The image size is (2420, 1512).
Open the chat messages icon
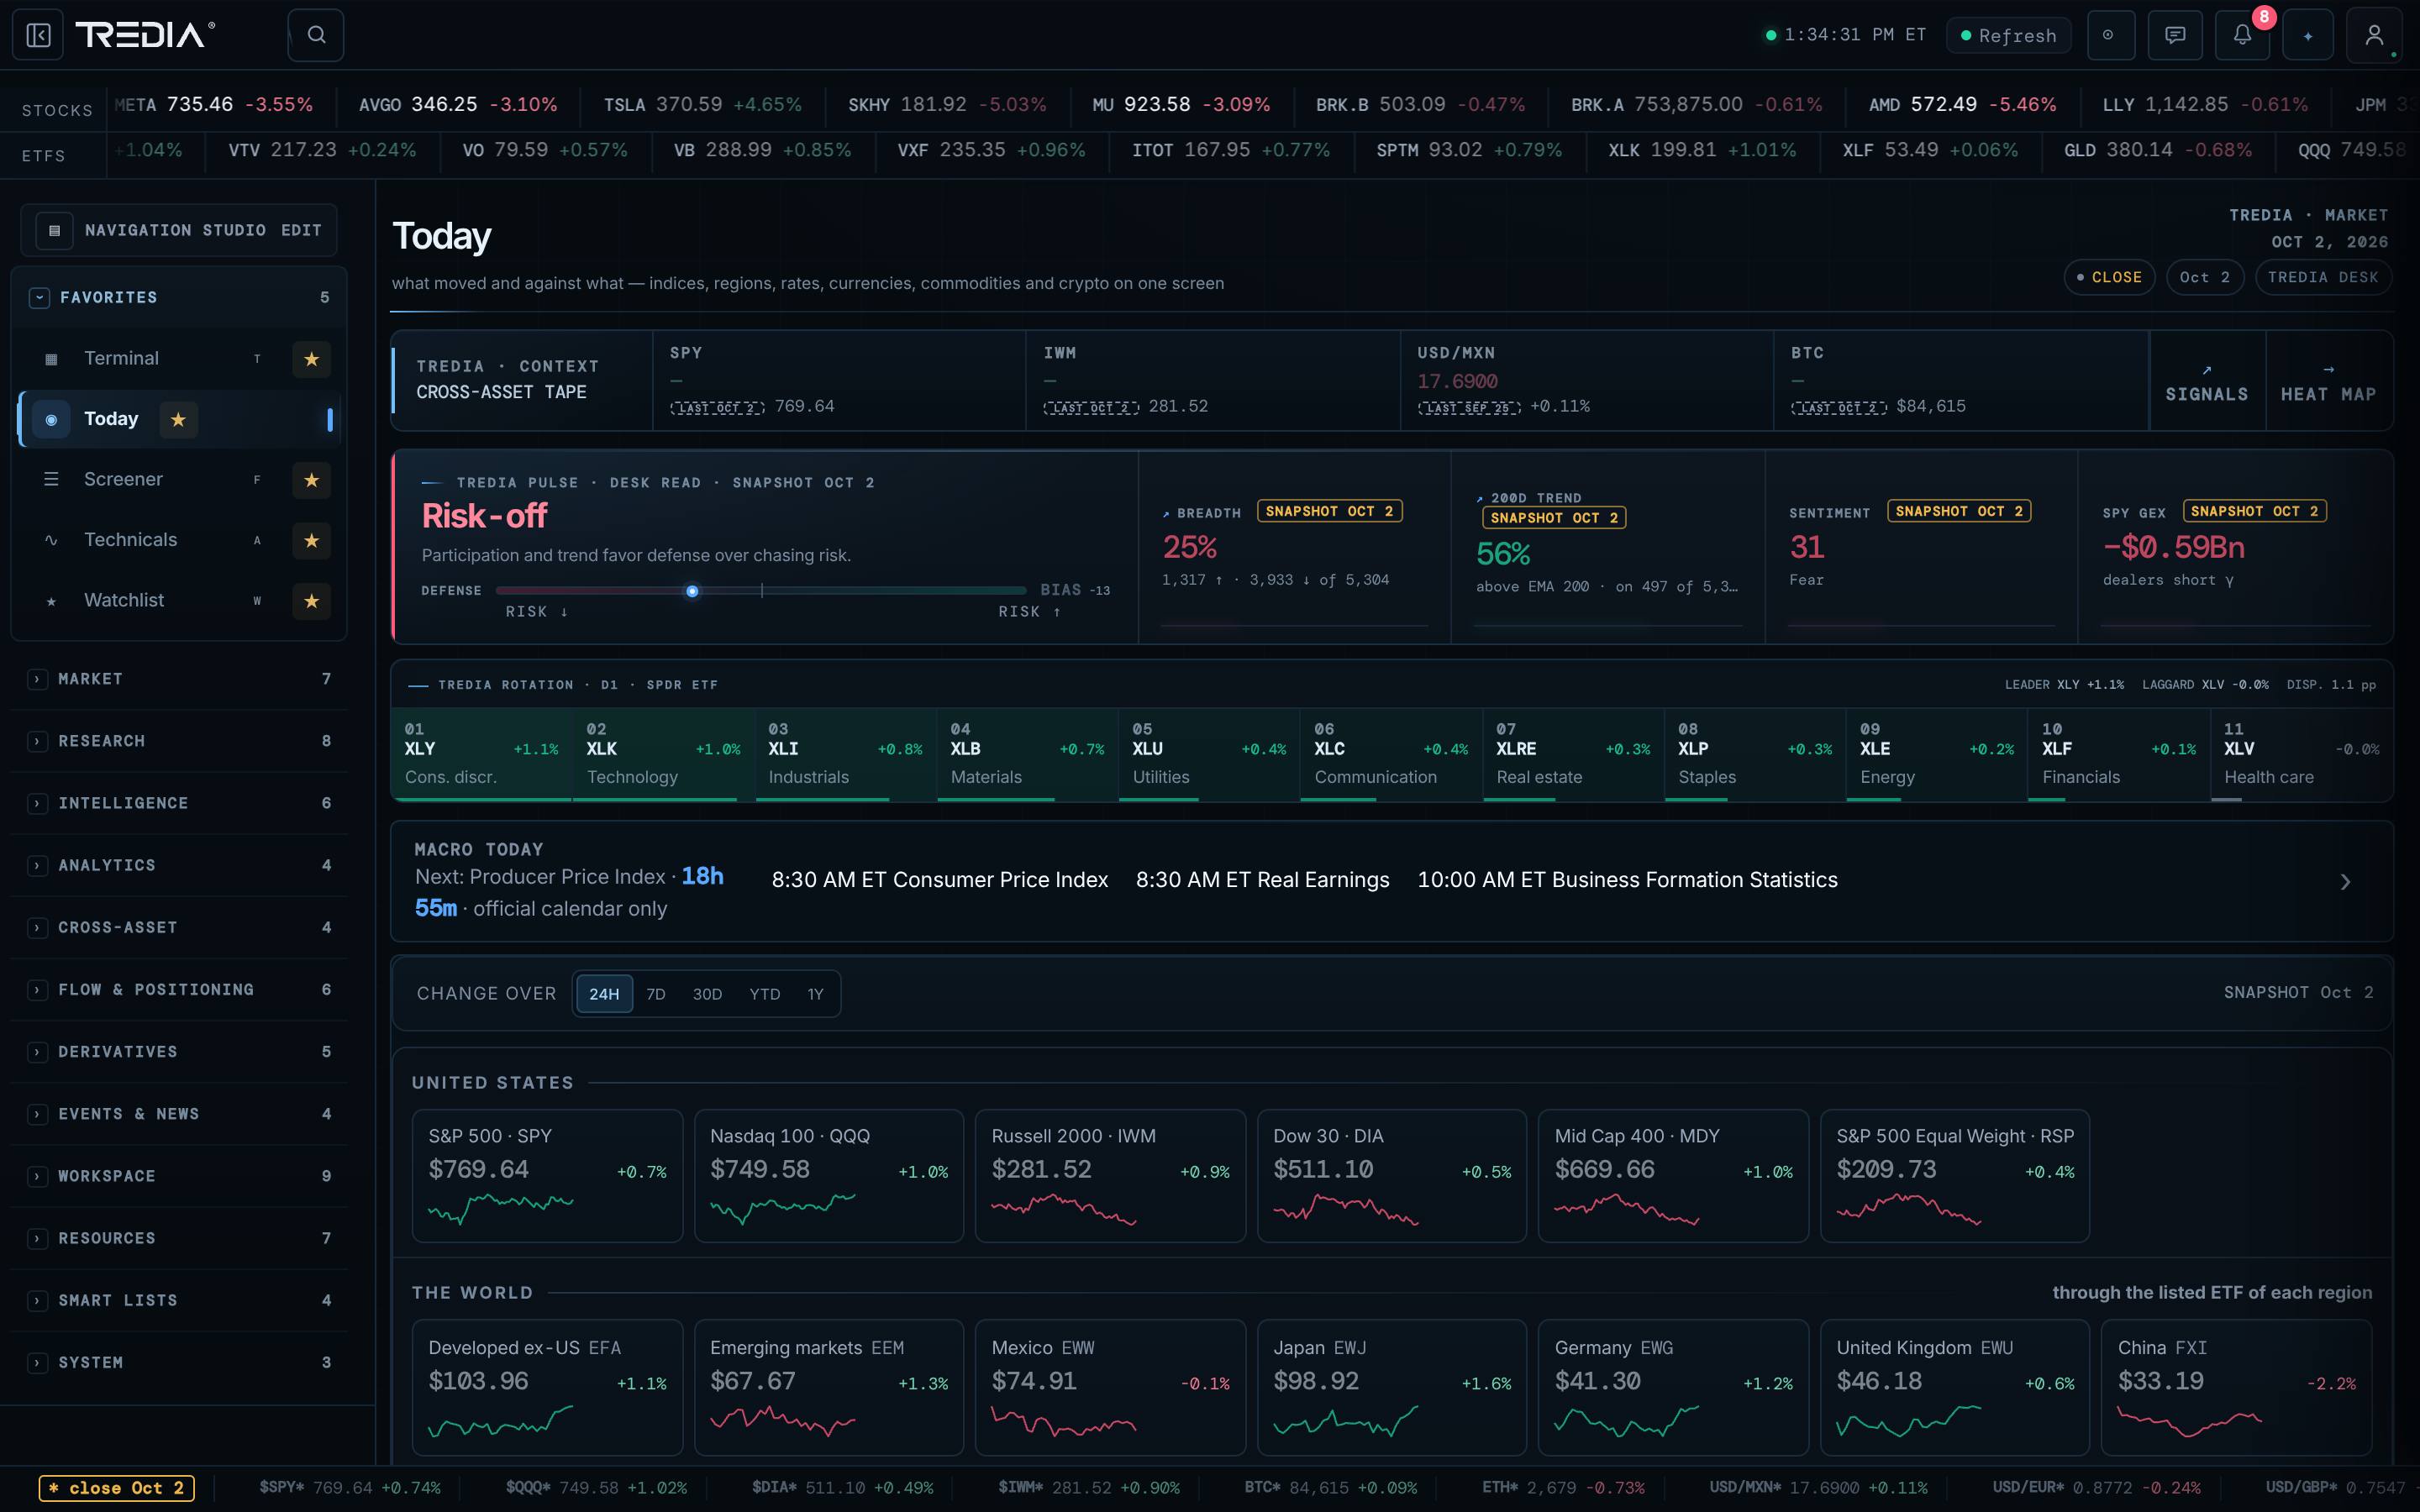point(2175,35)
